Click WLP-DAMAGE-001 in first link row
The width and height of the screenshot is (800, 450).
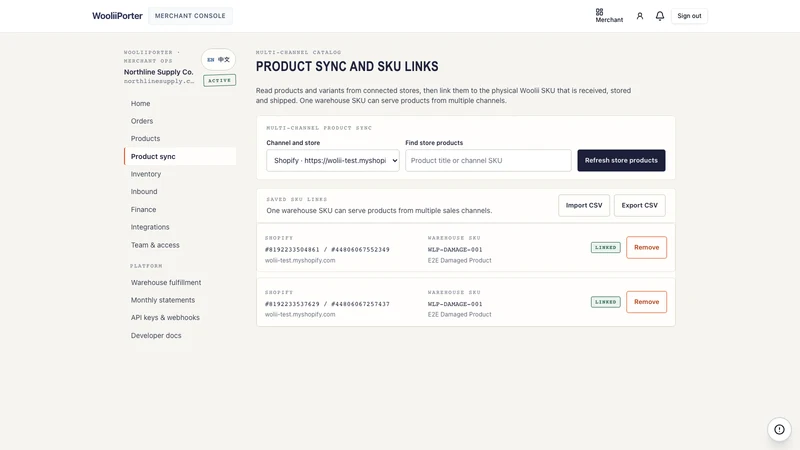point(455,249)
